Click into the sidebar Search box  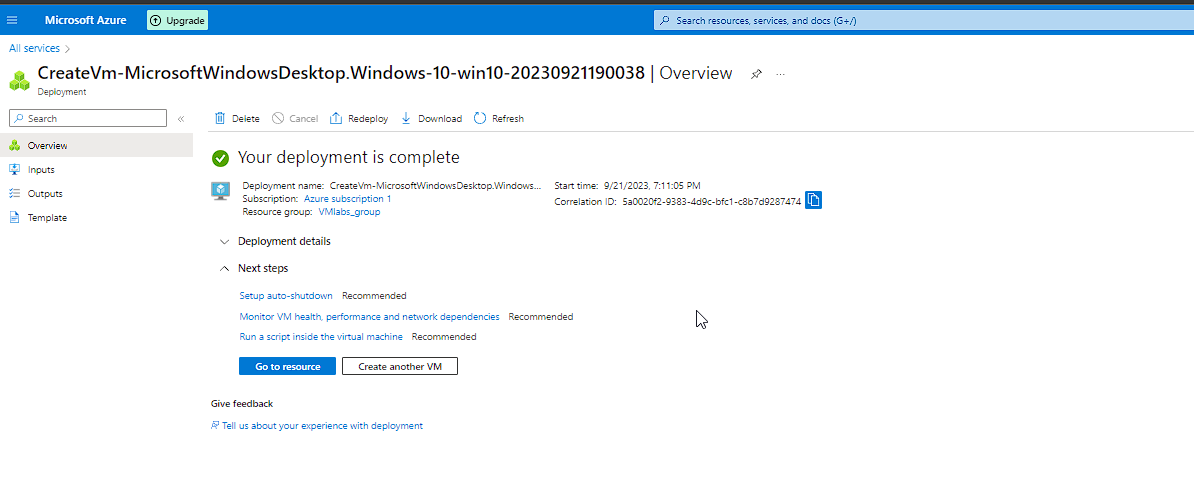click(88, 118)
